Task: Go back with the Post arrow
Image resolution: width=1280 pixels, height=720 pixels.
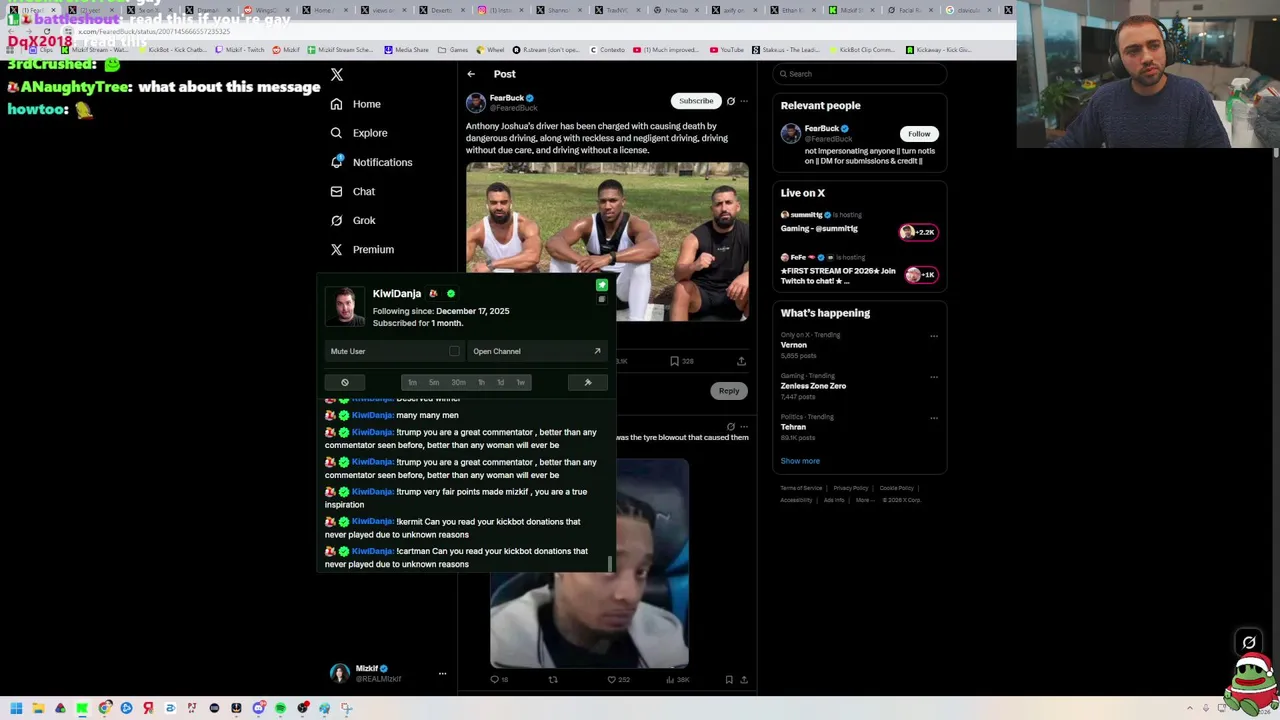Action: [471, 74]
